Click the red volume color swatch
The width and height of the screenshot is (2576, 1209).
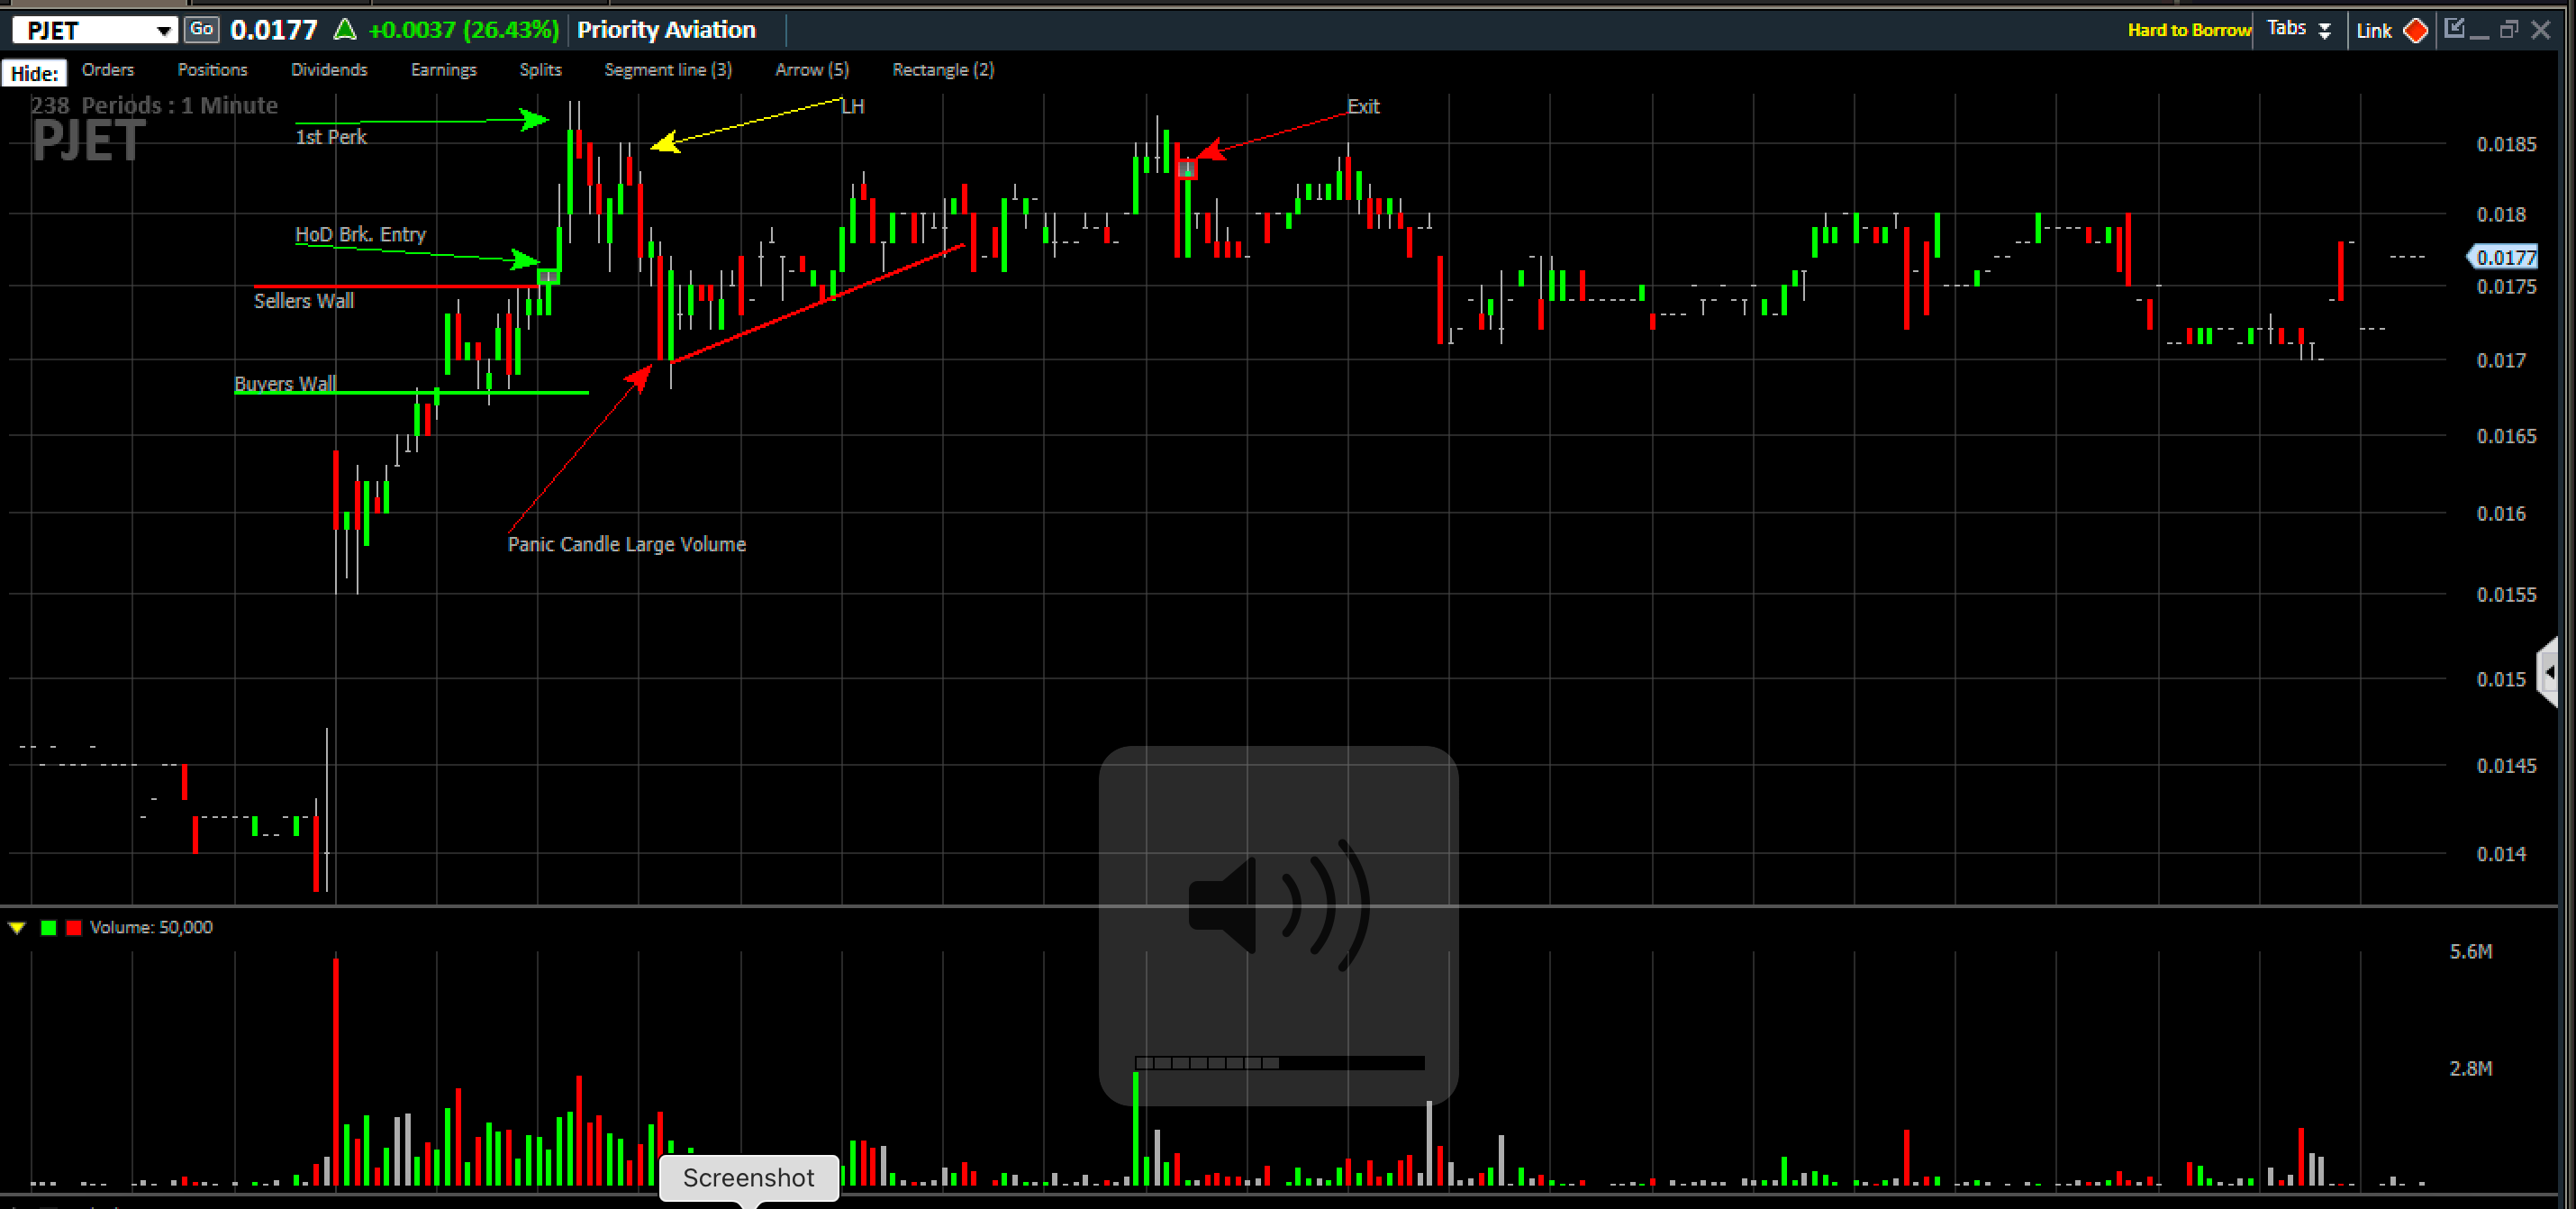pos(73,927)
